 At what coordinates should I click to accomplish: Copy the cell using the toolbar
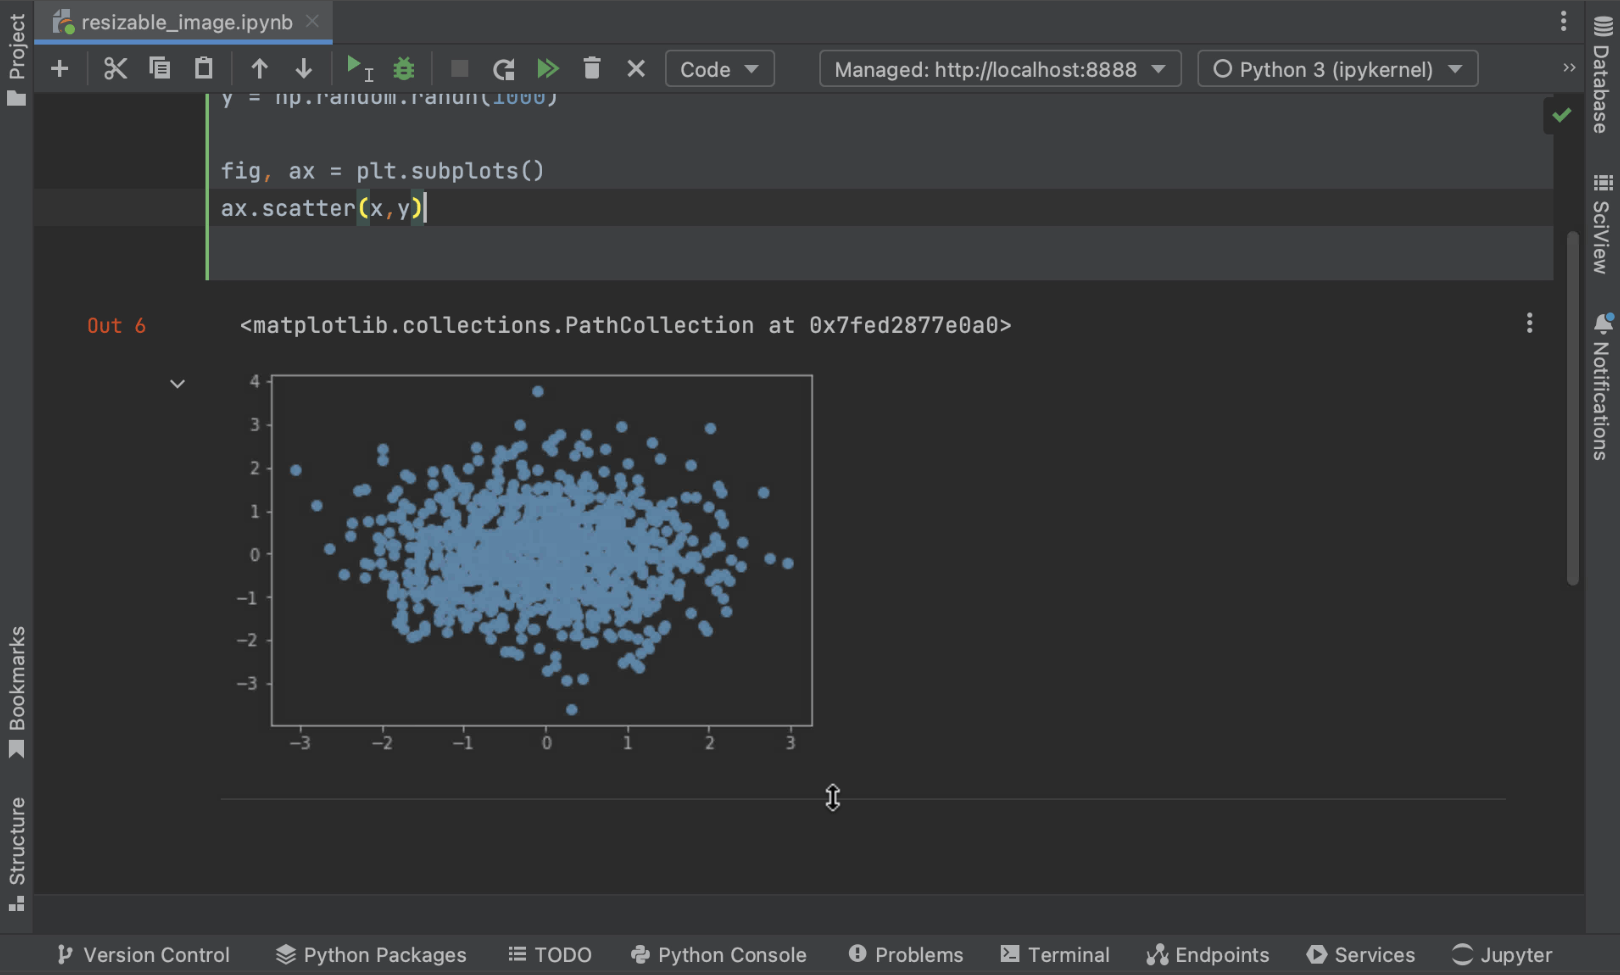[160, 69]
